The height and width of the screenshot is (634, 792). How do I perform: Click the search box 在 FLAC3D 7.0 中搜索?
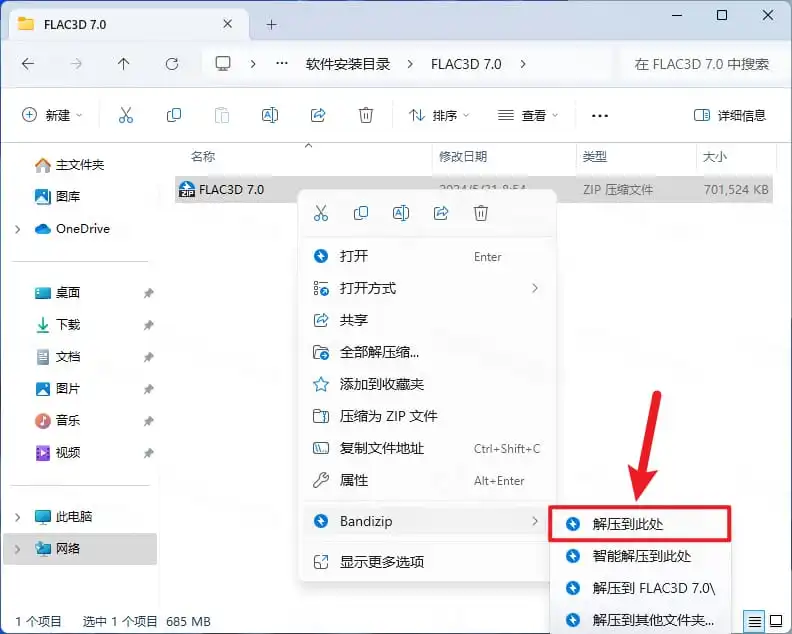(x=701, y=64)
